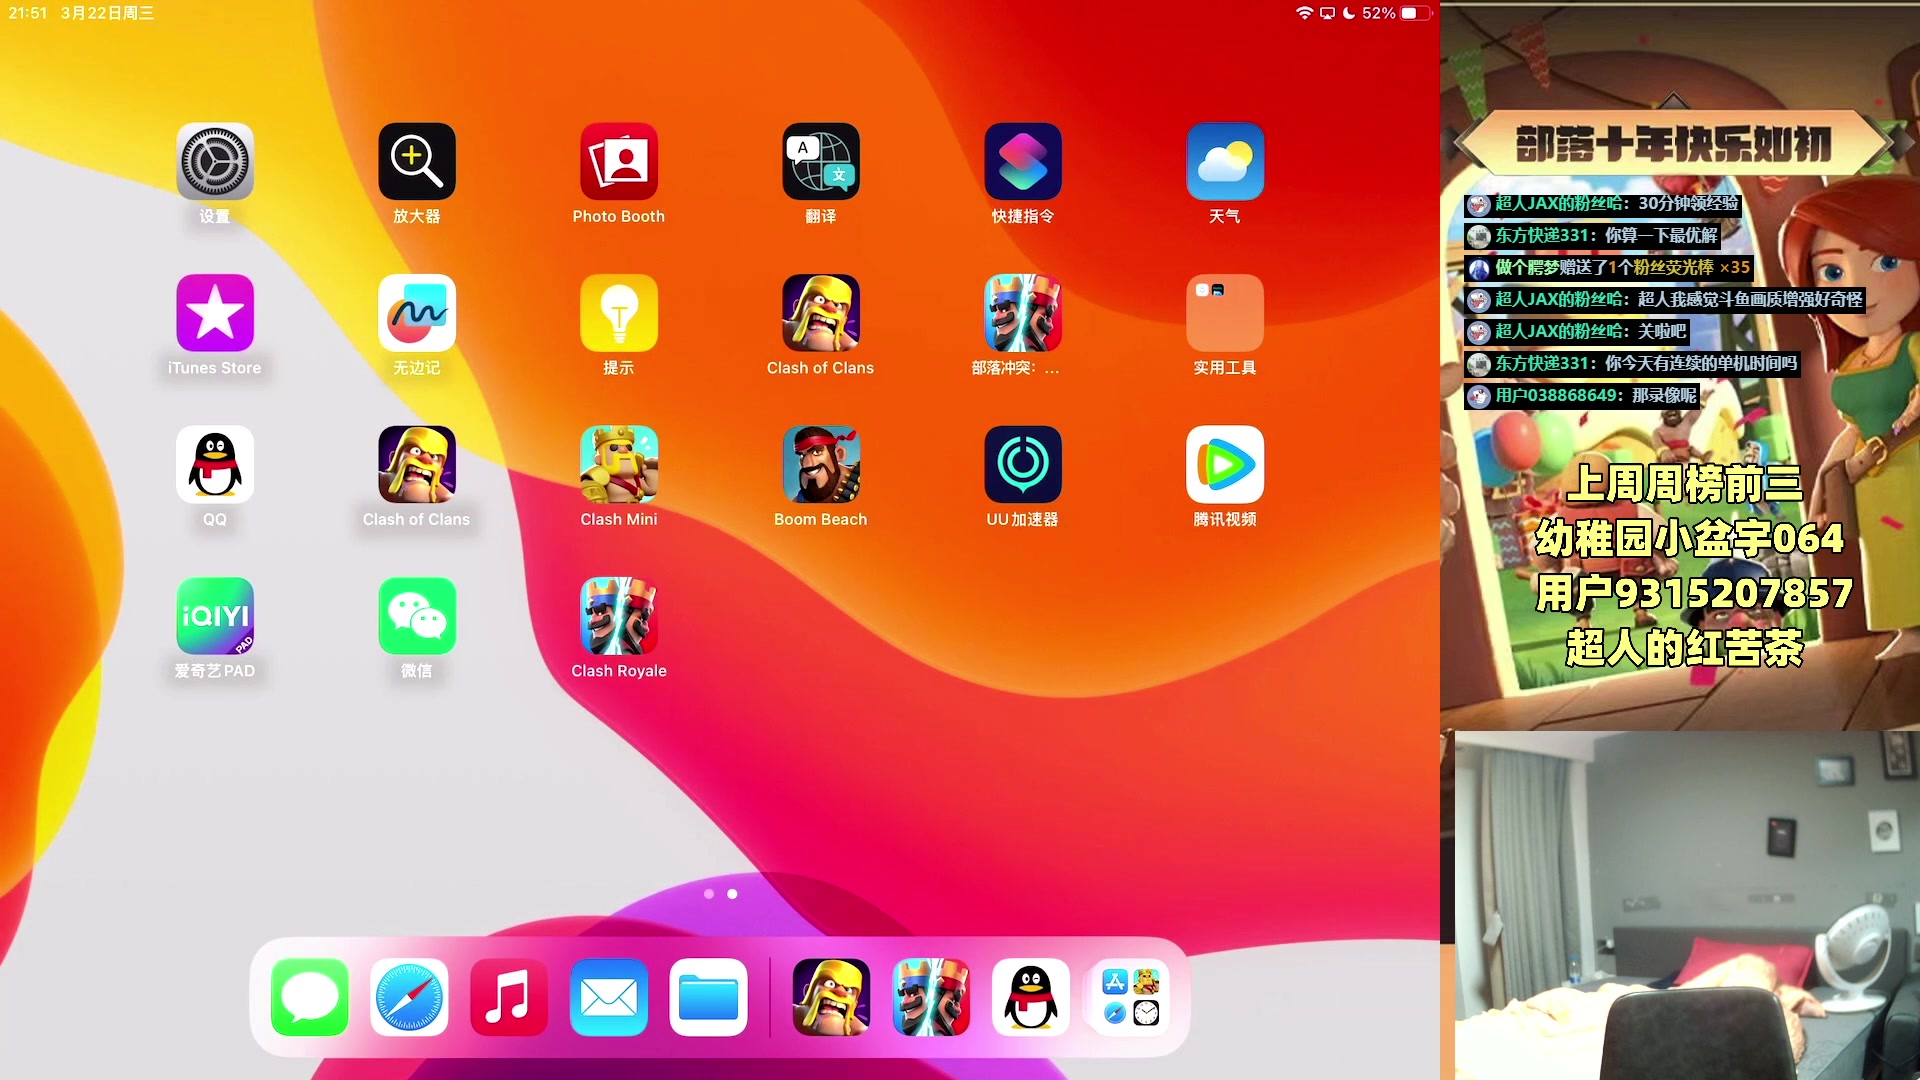Open the 提示 Tips app
The width and height of the screenshot is (1920, 1080).
click(x=619, y=313)
